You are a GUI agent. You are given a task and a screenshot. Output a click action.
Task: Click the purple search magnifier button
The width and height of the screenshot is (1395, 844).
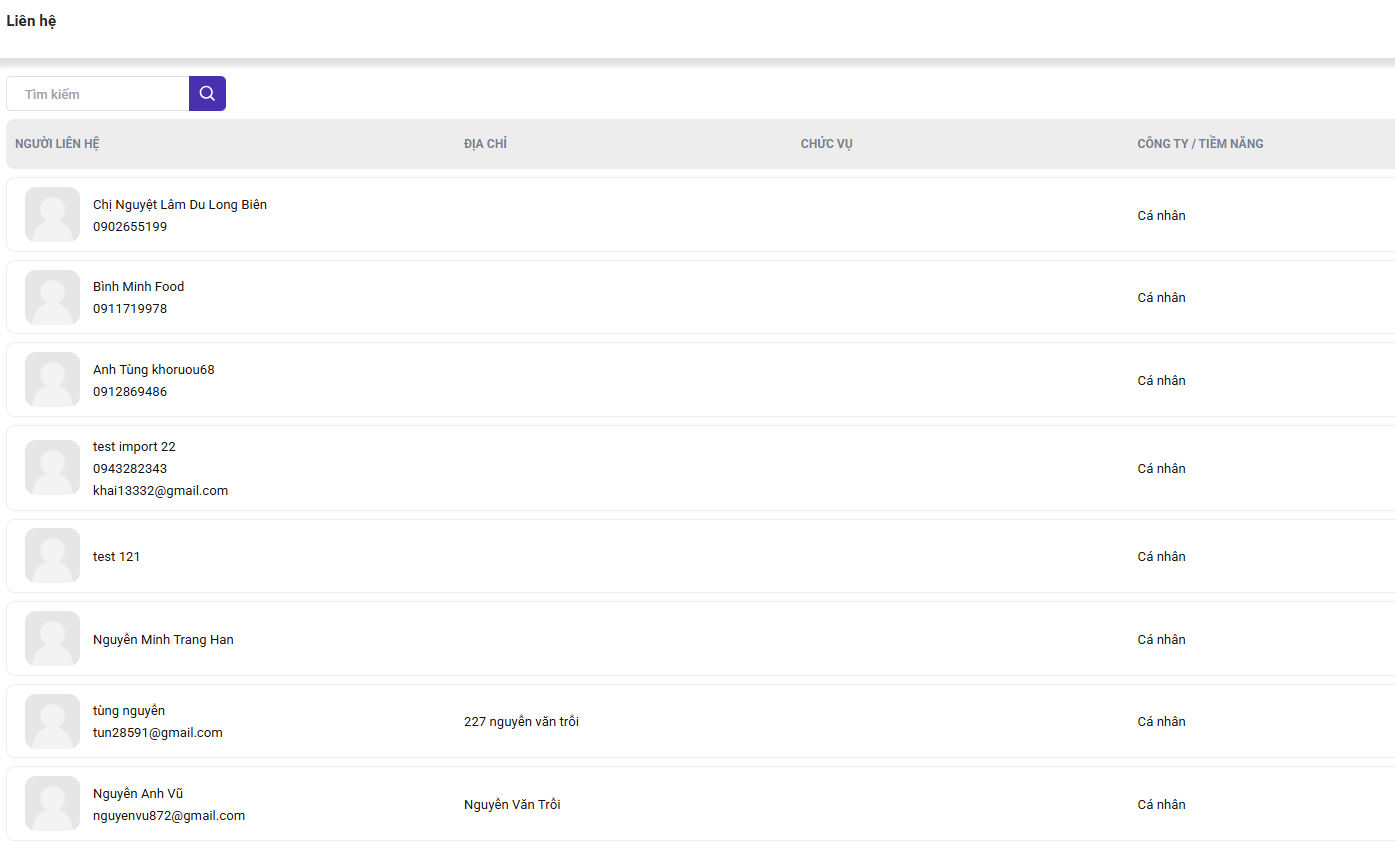tap(207, 94)
